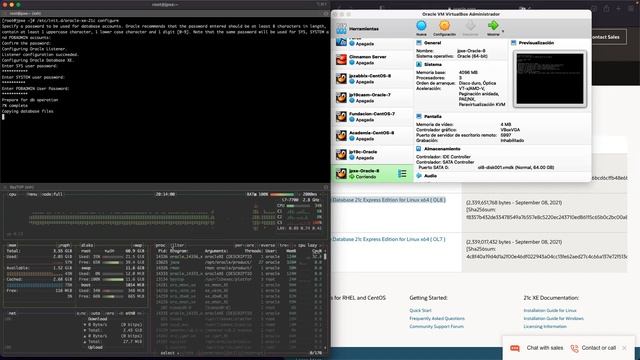This screenshot has width=640, height=360.
Task: Click the disks box label in bpytop
Action: click(87, 245)
